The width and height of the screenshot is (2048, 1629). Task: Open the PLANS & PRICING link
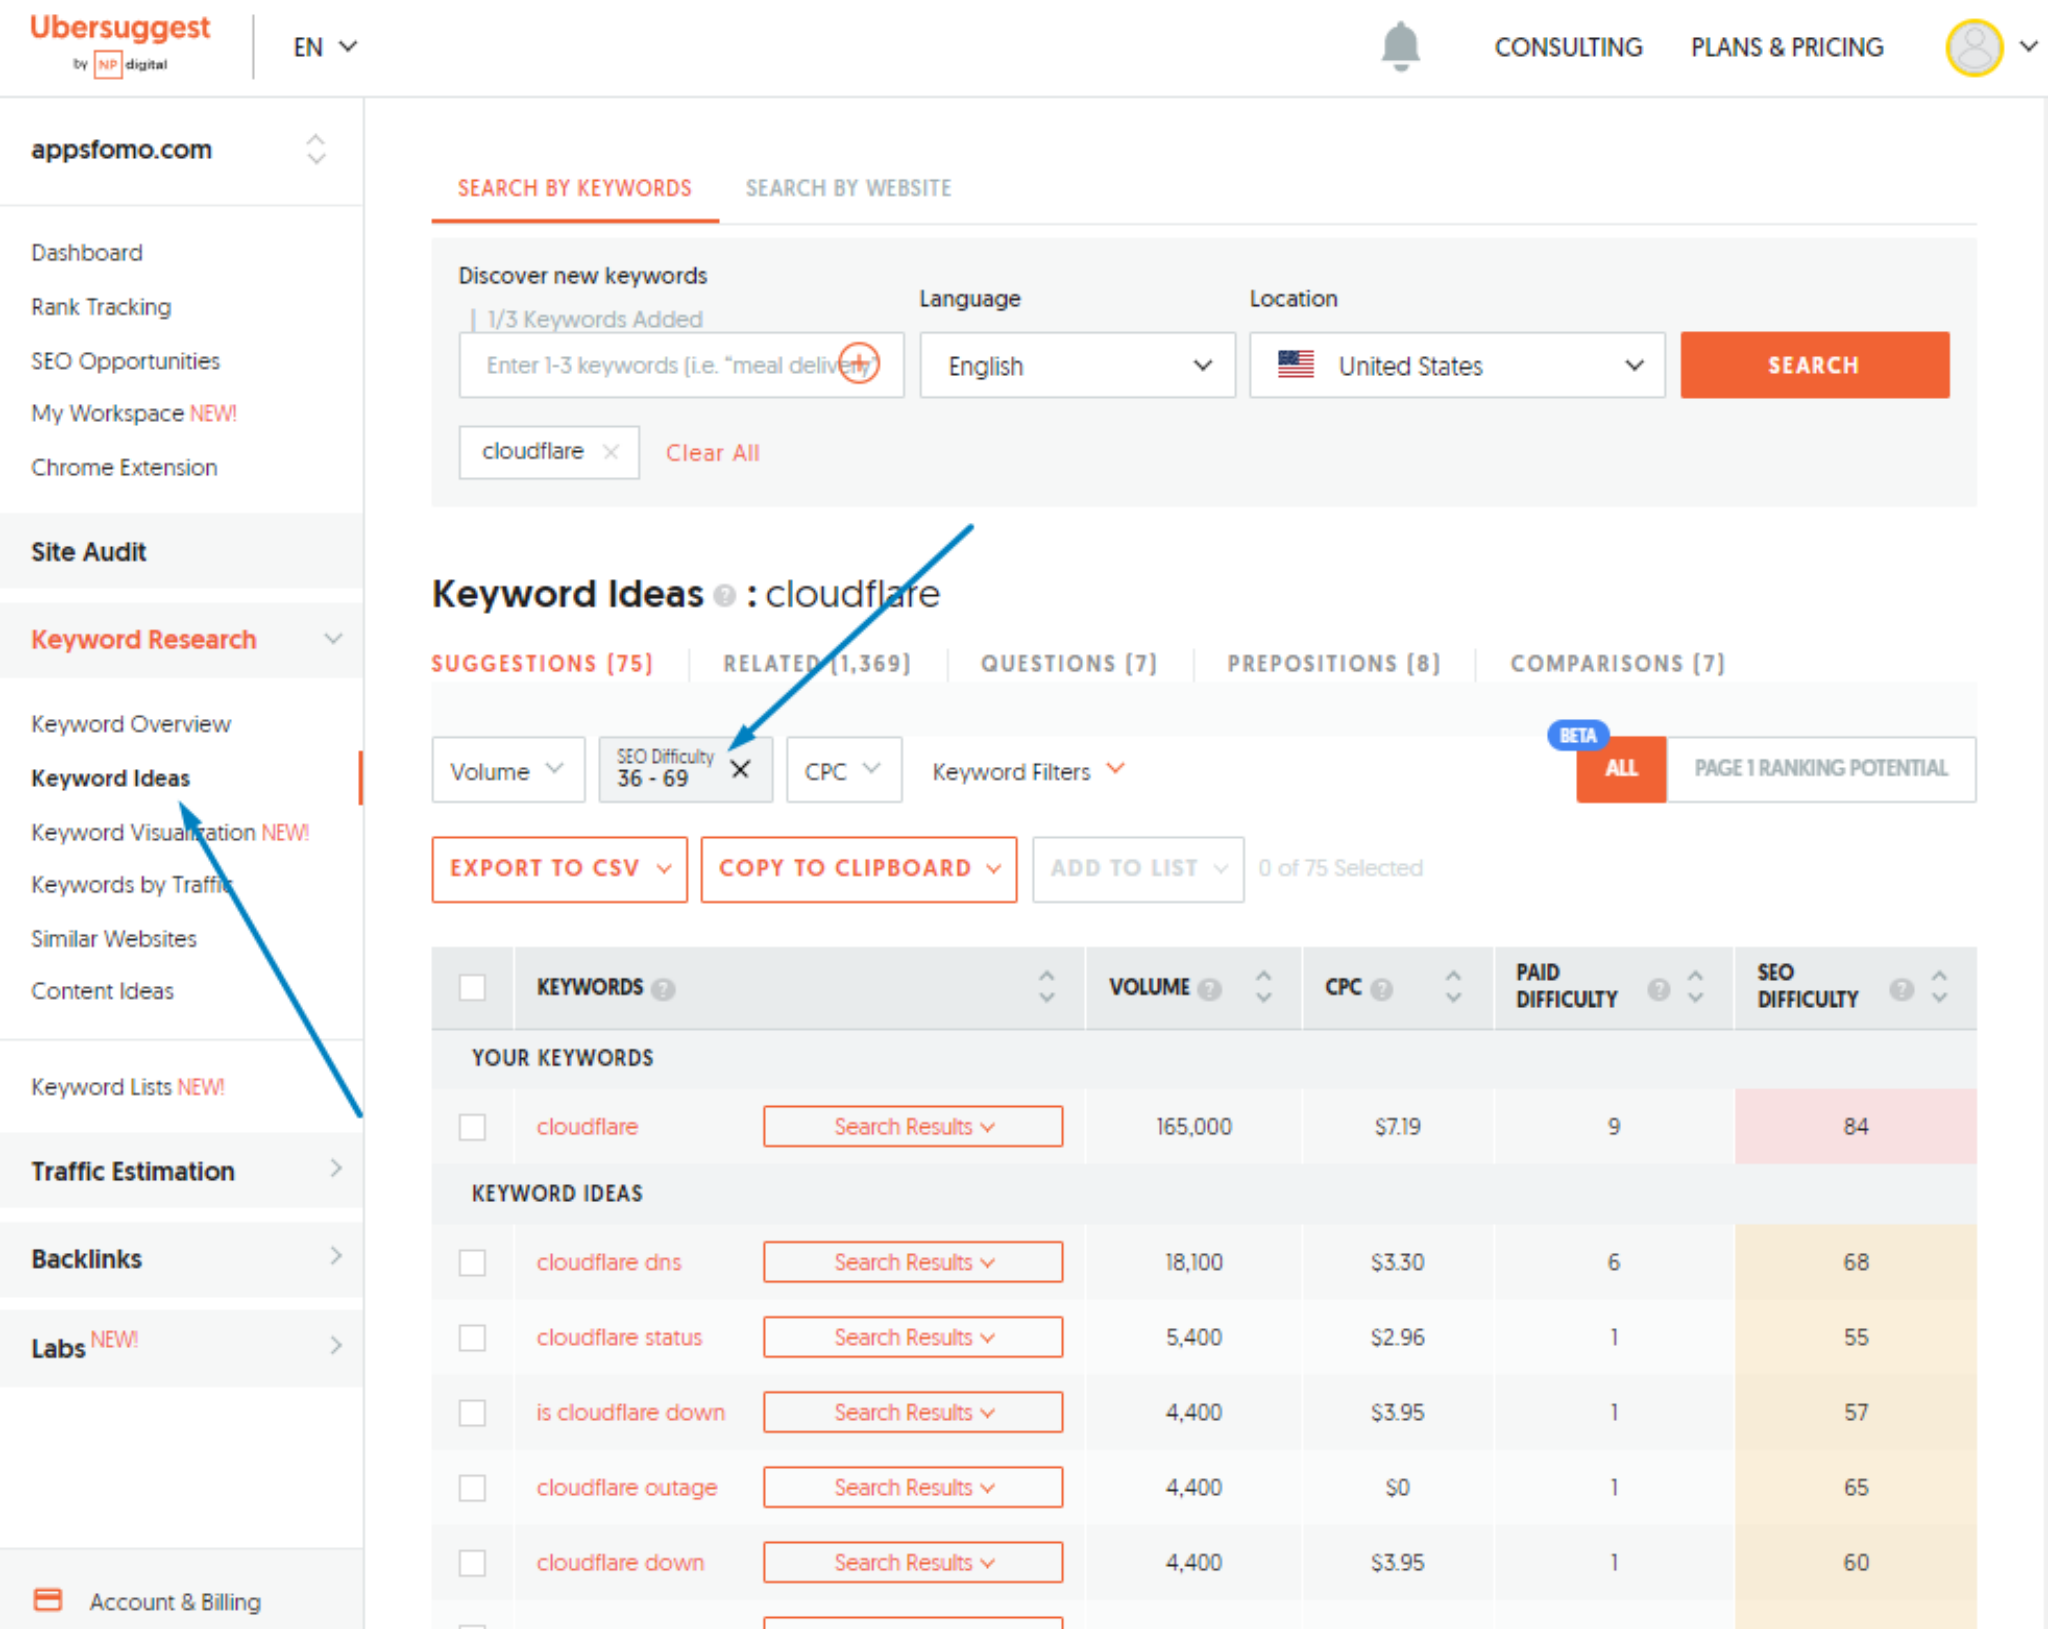pyautogui.click(x=1787, y=47)
